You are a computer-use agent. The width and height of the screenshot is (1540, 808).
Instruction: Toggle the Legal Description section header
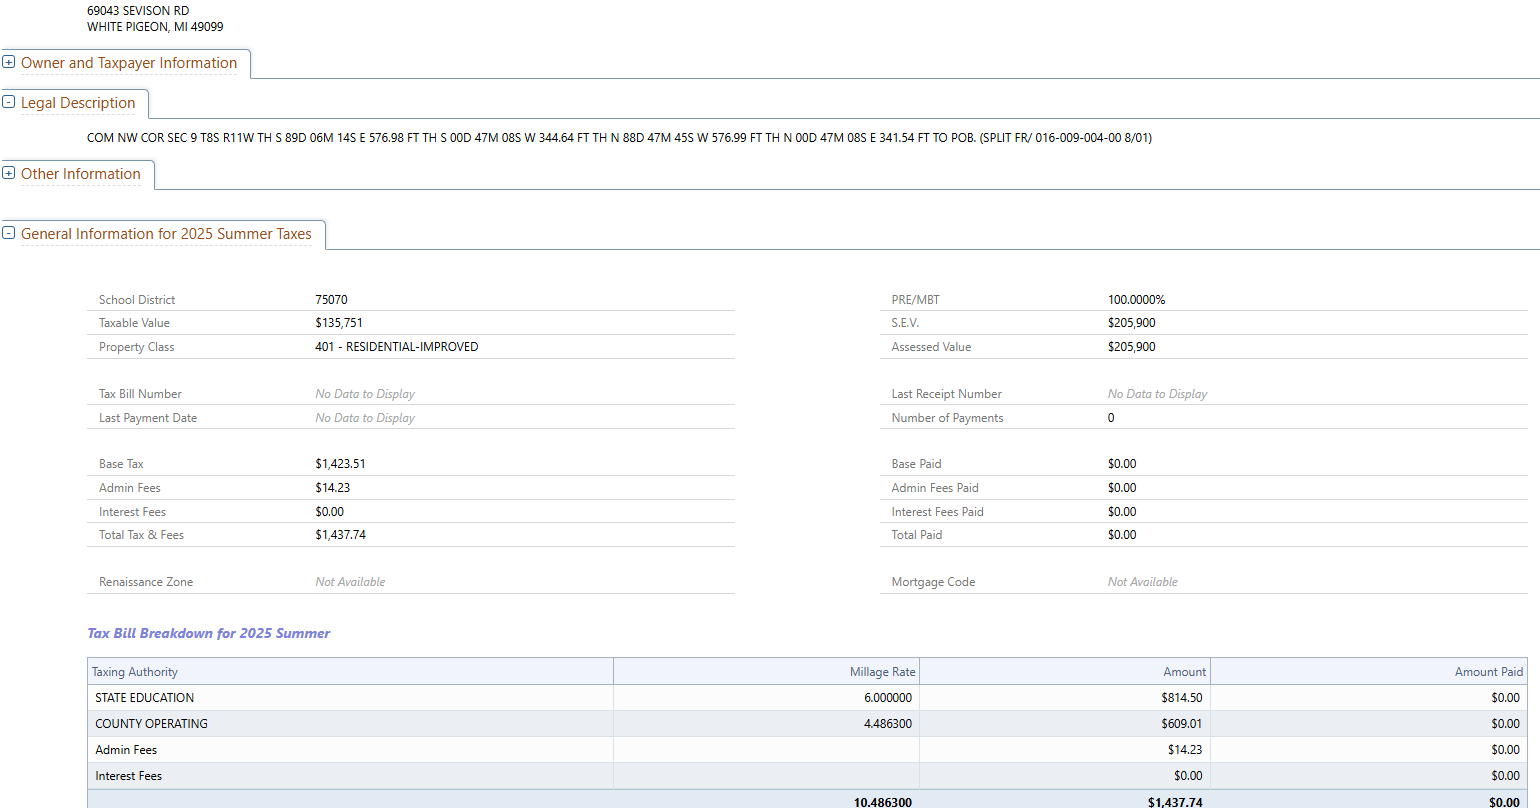pos(78,103)
